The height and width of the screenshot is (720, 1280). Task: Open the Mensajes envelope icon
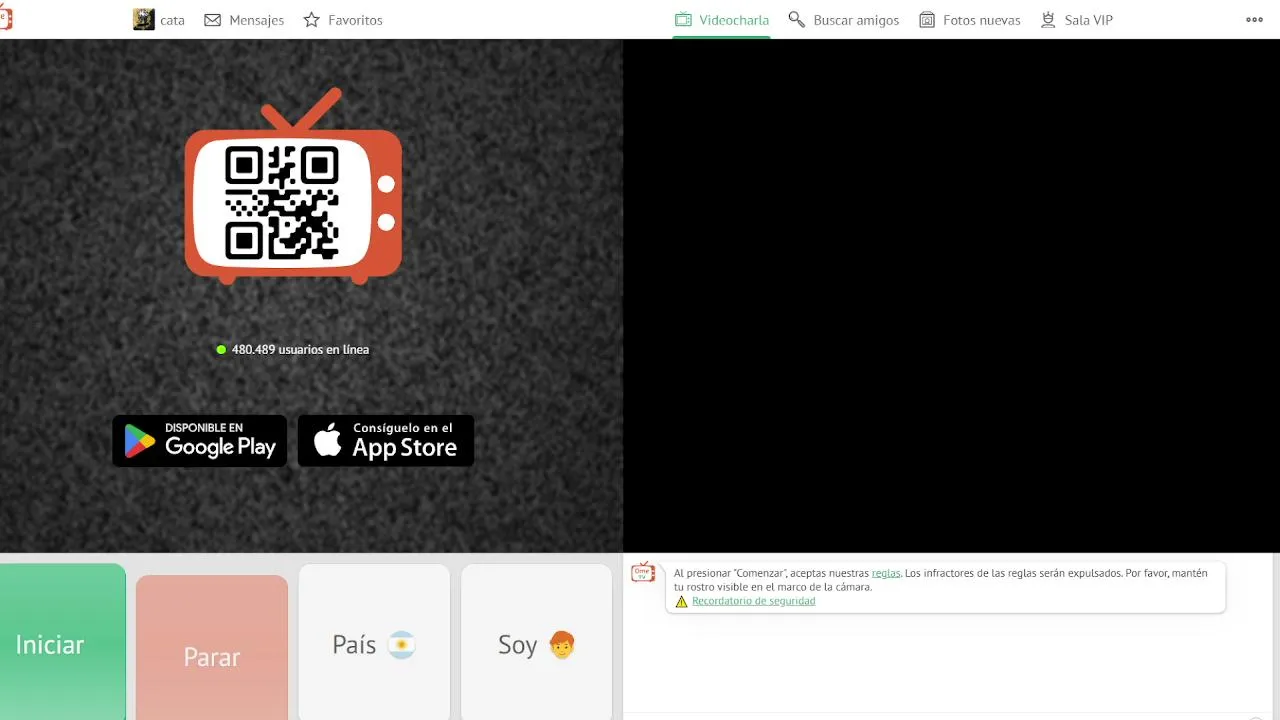click(x=212, y=20)
